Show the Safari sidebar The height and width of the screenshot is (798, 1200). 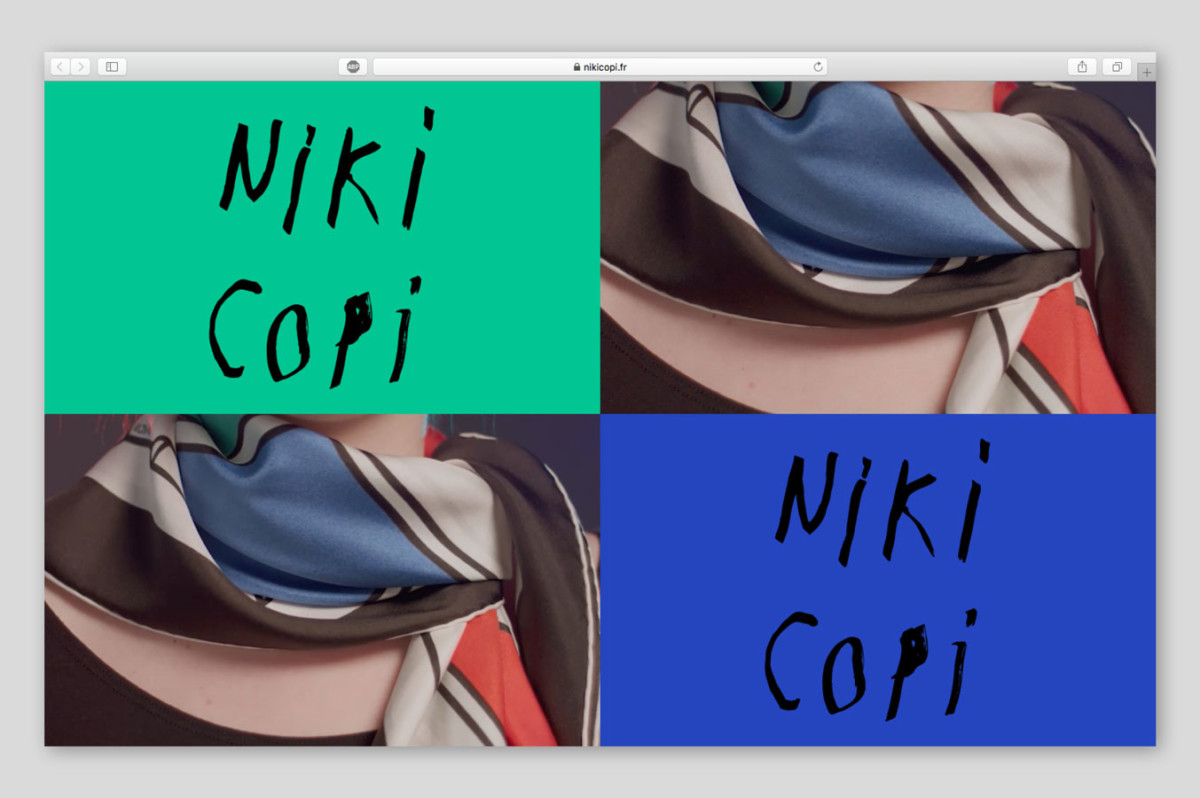point(112,67)
